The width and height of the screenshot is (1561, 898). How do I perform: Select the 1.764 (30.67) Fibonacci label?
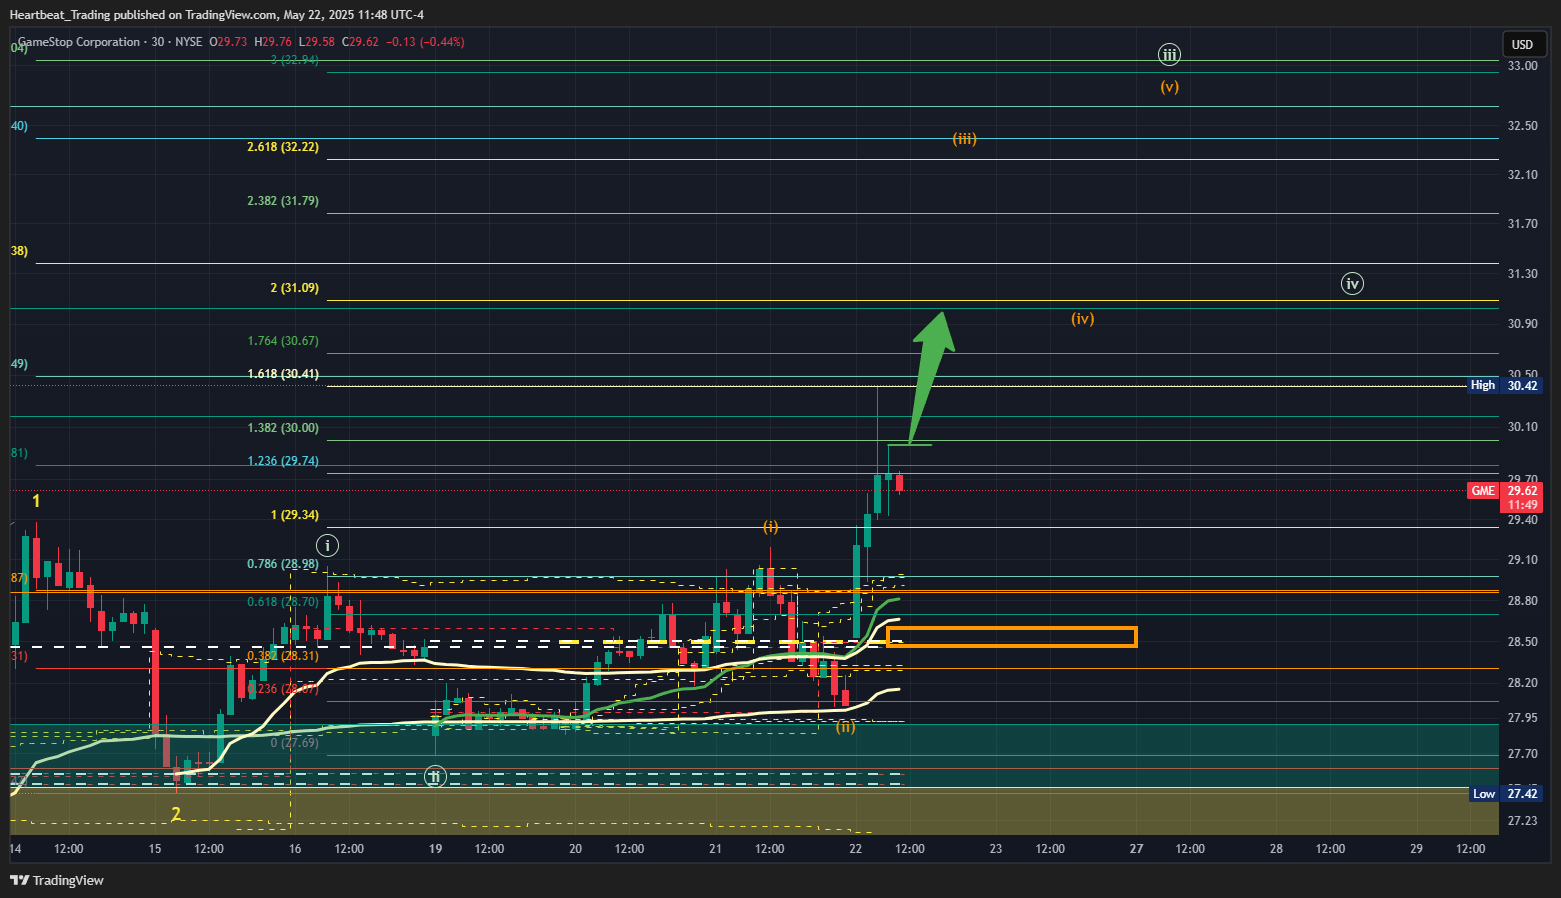tap(283, 341)
